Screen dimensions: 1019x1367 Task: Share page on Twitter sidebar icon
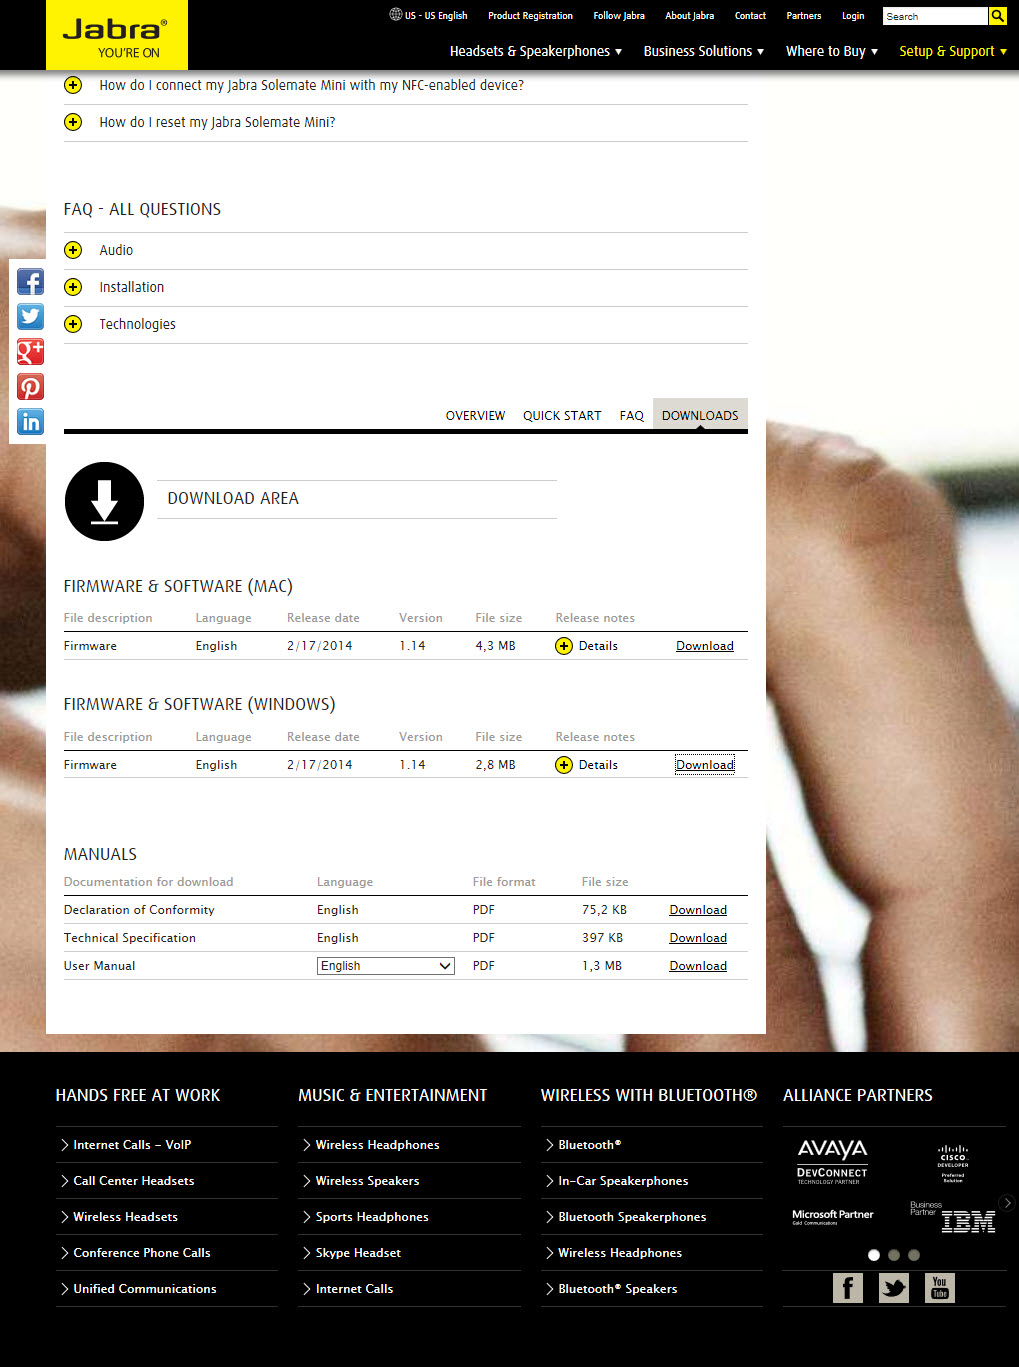tap(30, 317)
